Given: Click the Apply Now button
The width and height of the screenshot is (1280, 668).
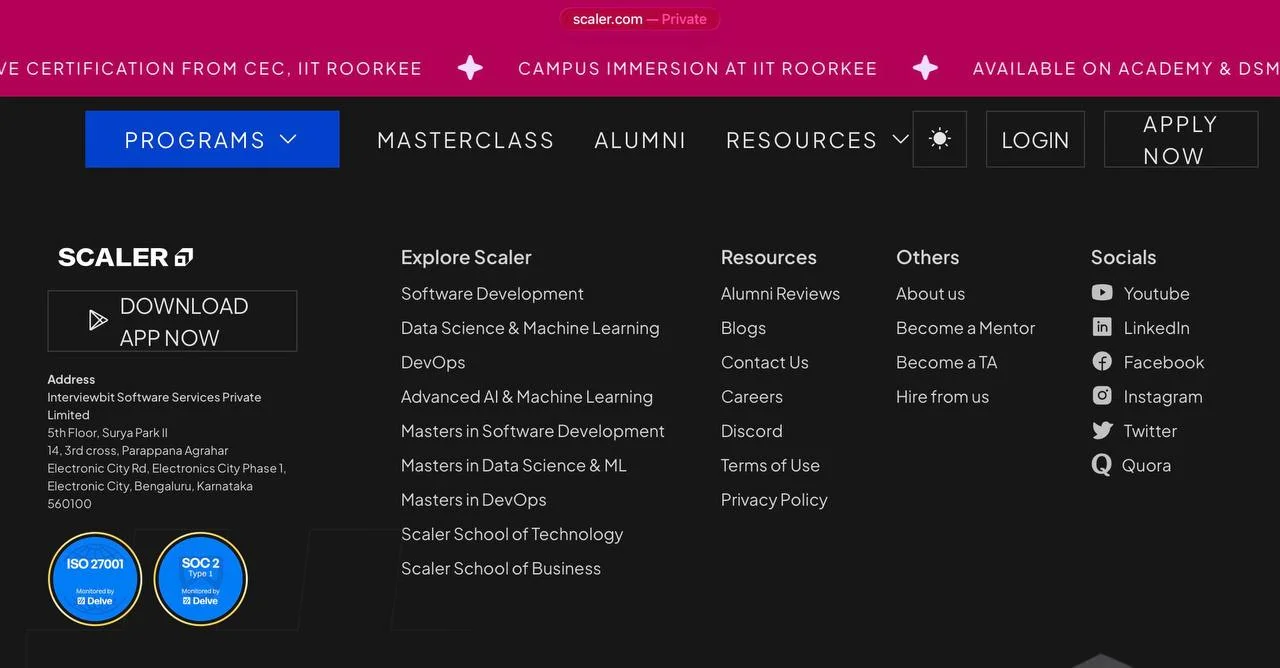Looking at the screenshot, I should [x=1180, y=139].
